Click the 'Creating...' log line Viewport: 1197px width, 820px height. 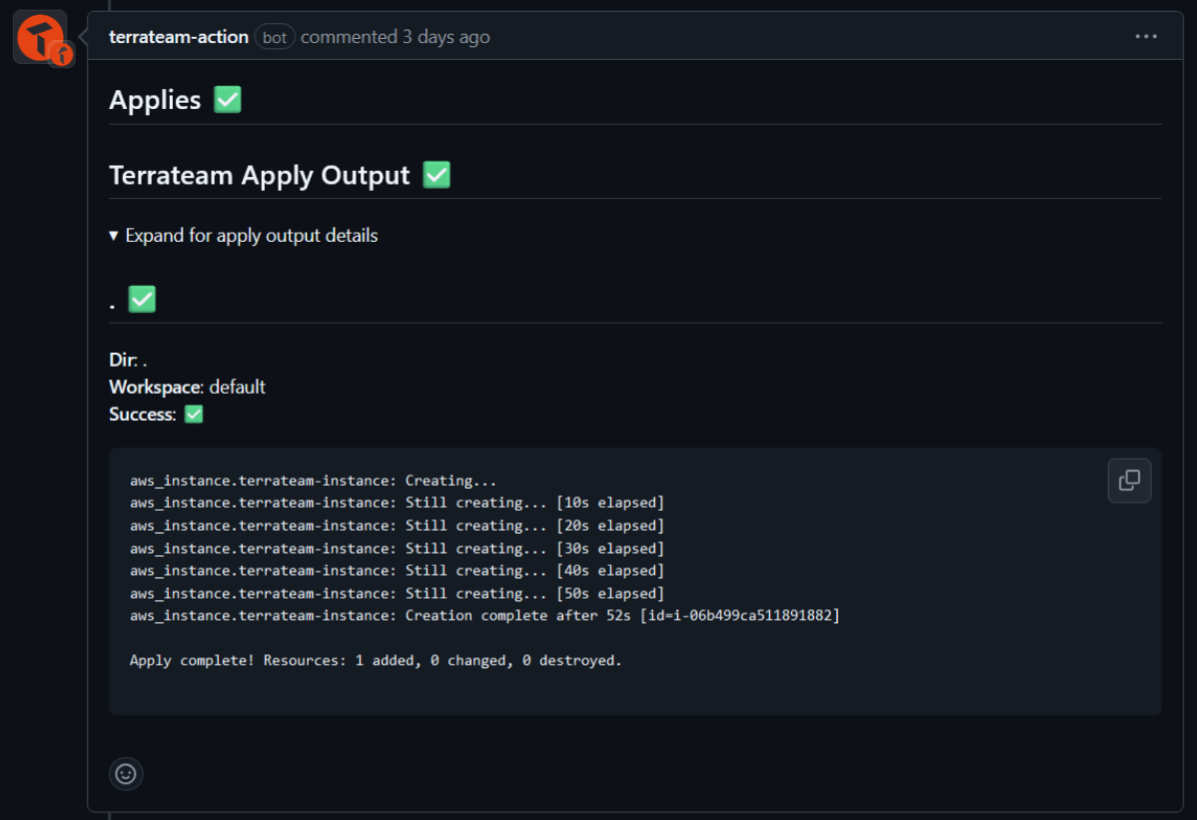(313, 480)
